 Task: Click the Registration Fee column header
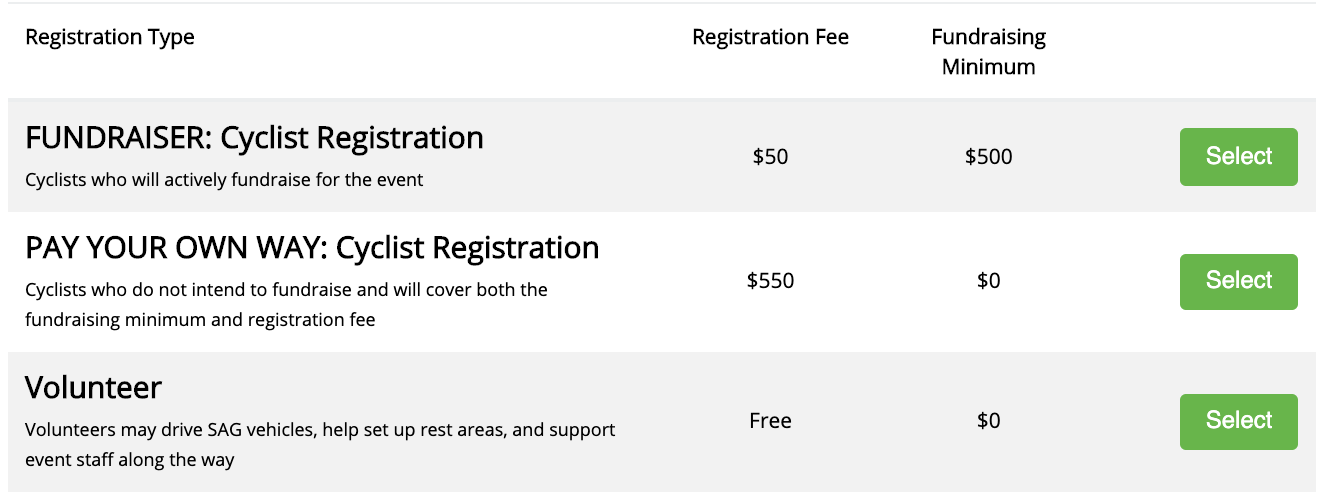pyautogui.click(x=770, y=37)
